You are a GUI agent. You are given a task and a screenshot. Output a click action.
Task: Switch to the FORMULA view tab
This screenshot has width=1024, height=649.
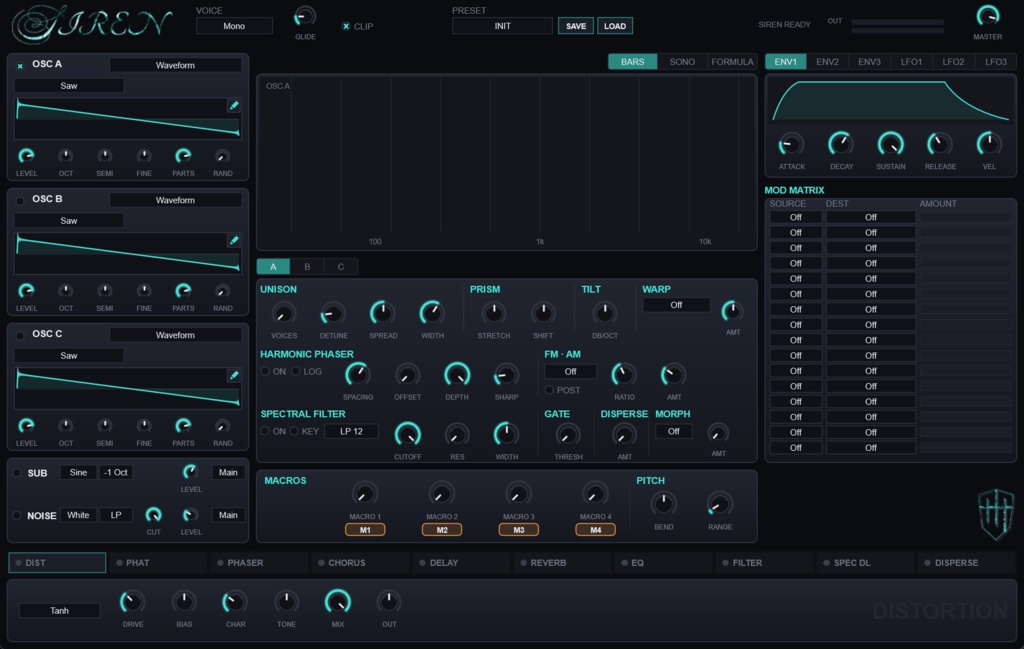[731, 61]
